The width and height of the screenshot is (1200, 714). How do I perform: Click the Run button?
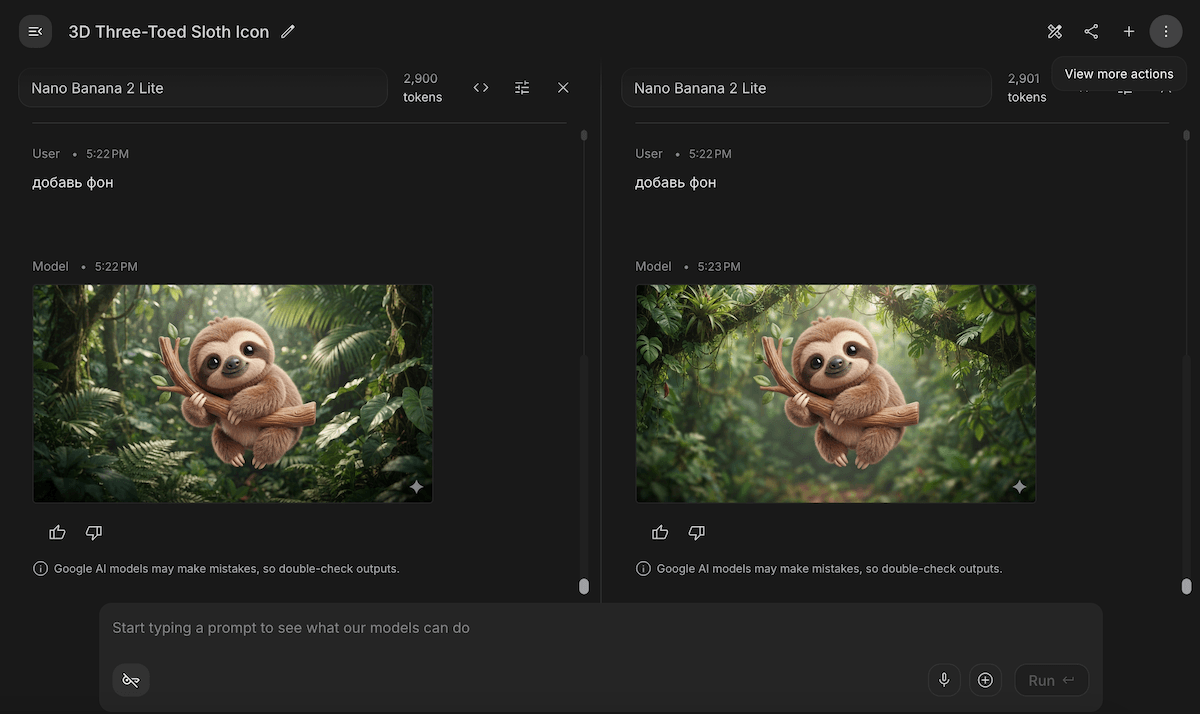click(x=1051, y=680)
